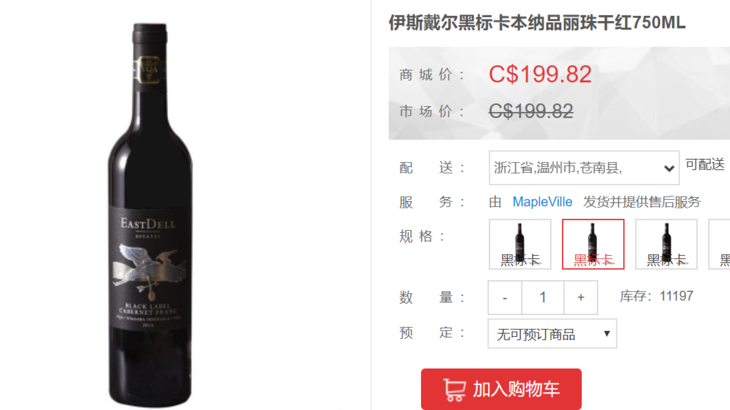This screenshot has height=410, width=730.
Task: Select the partially visible fourth variant option
Action: pyautogui.click(x=719, y=244)
